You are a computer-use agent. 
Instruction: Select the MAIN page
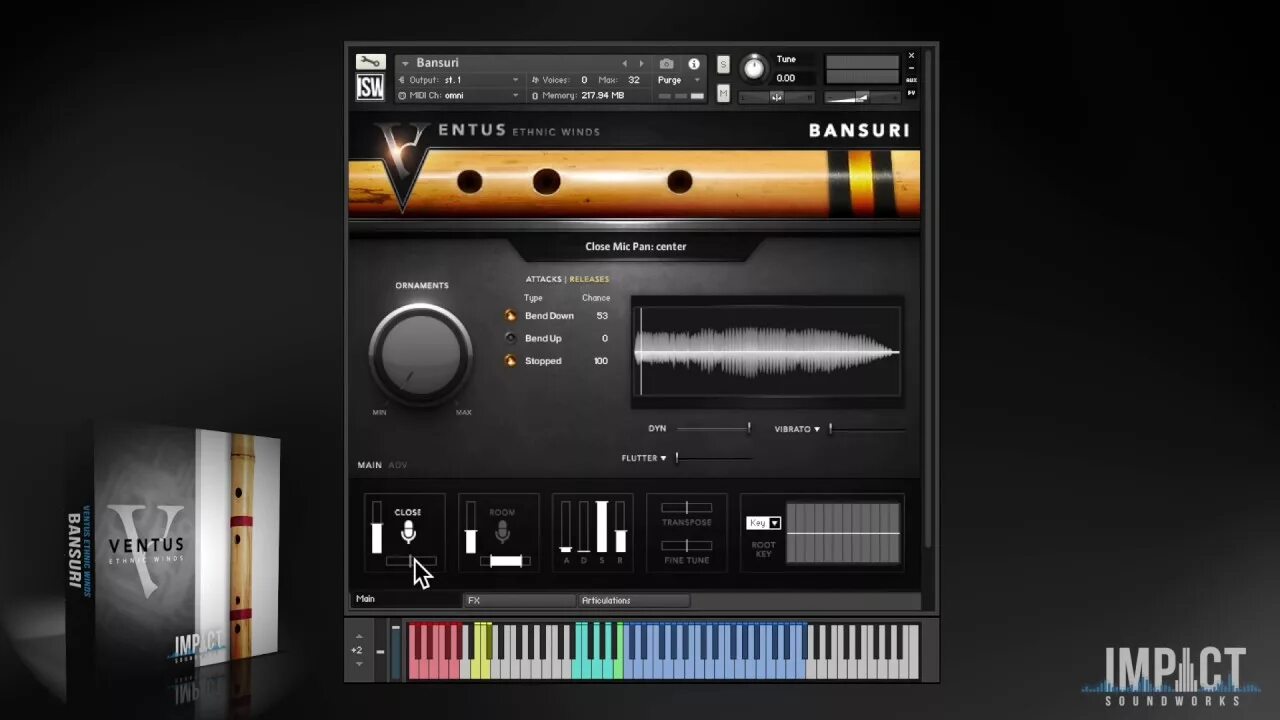(370, 465)
